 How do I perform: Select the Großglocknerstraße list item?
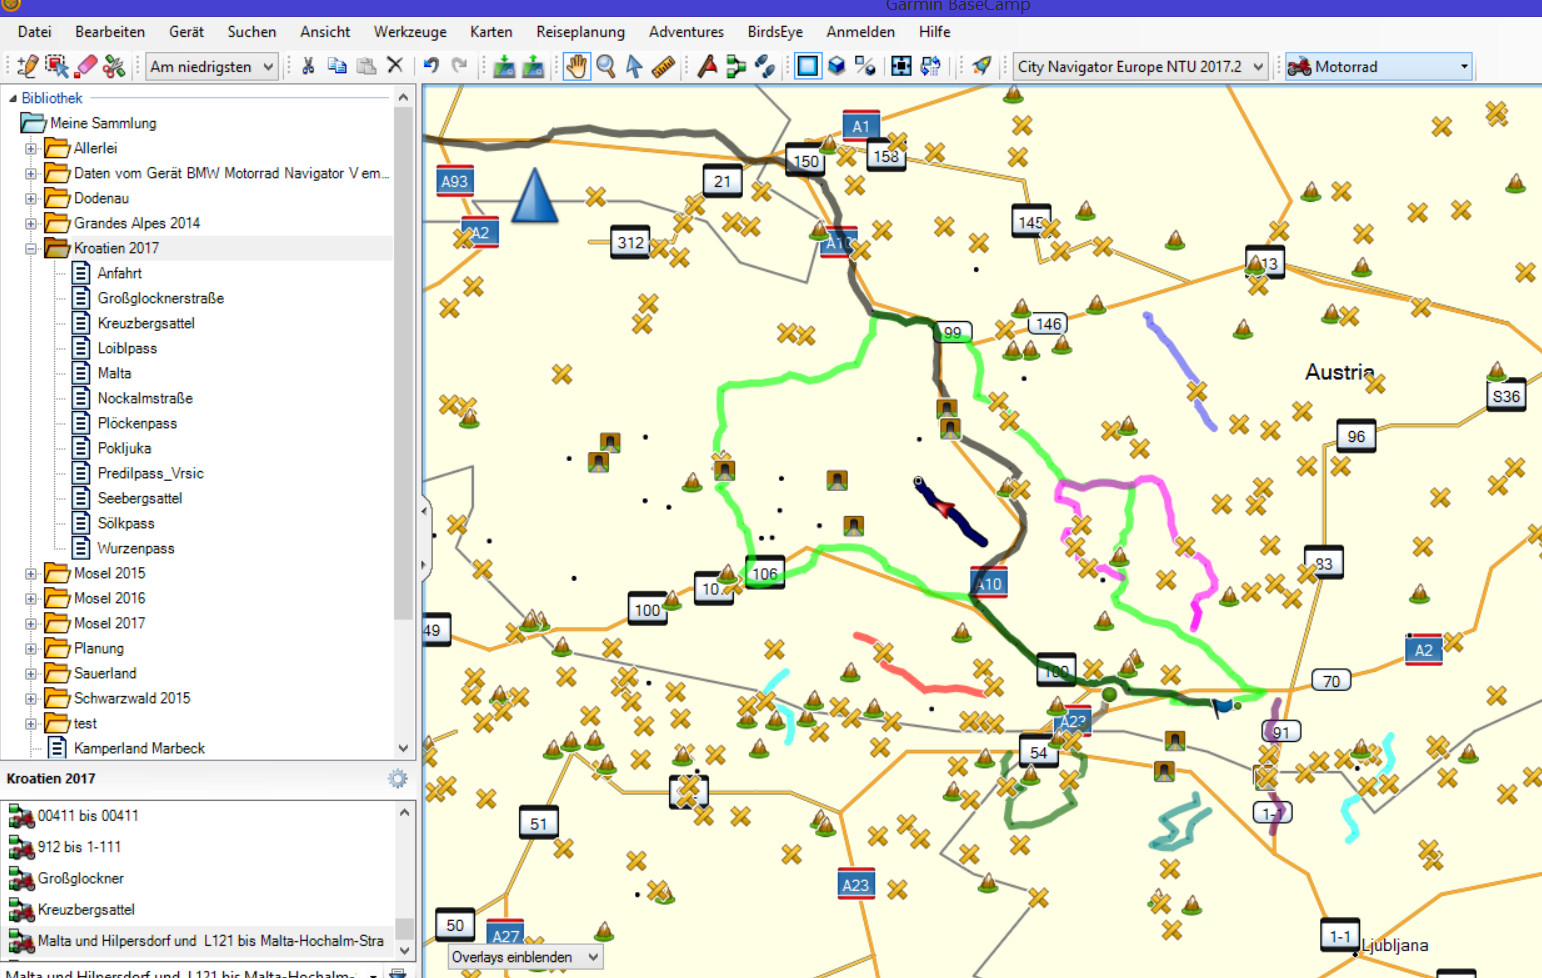160,298
